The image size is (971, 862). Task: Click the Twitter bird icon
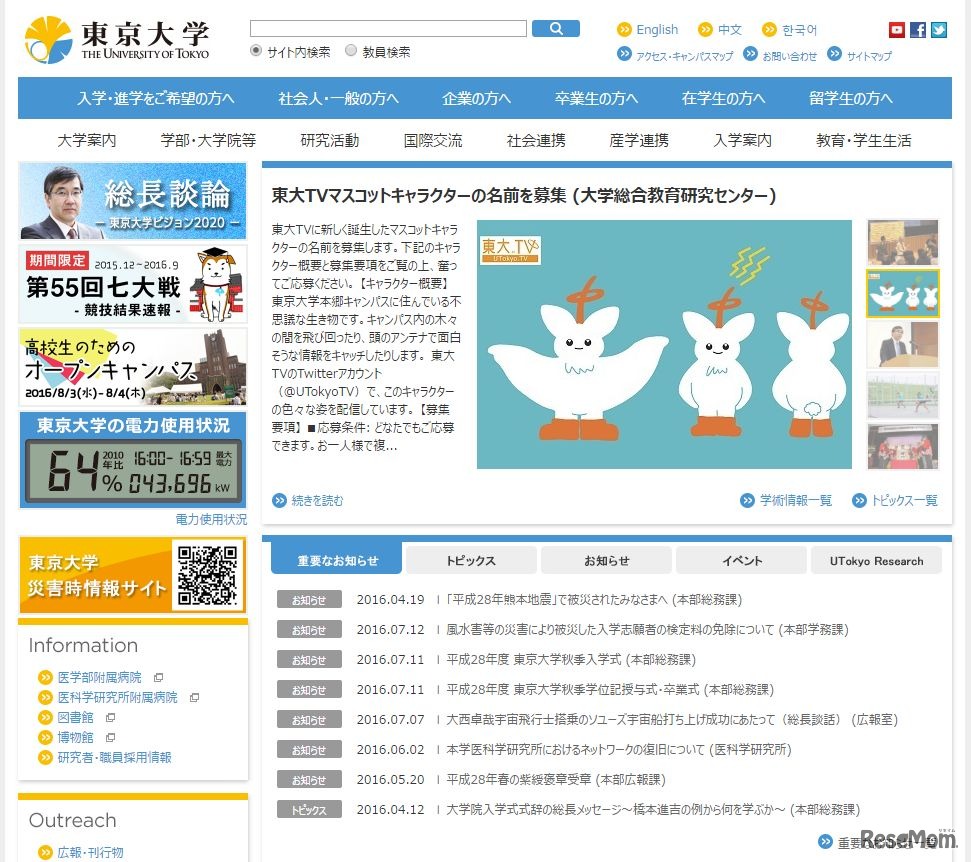coord(939,29)
